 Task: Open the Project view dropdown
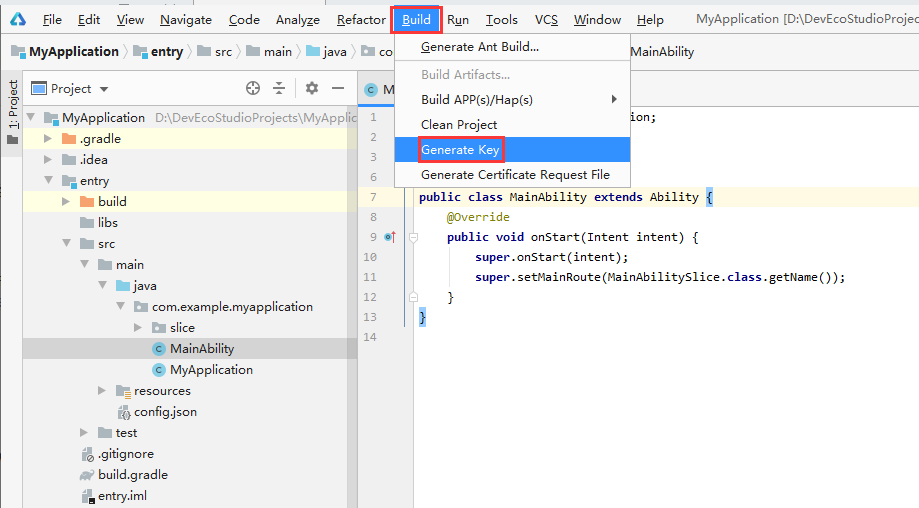pyautogui.click(x=70, y=88)
